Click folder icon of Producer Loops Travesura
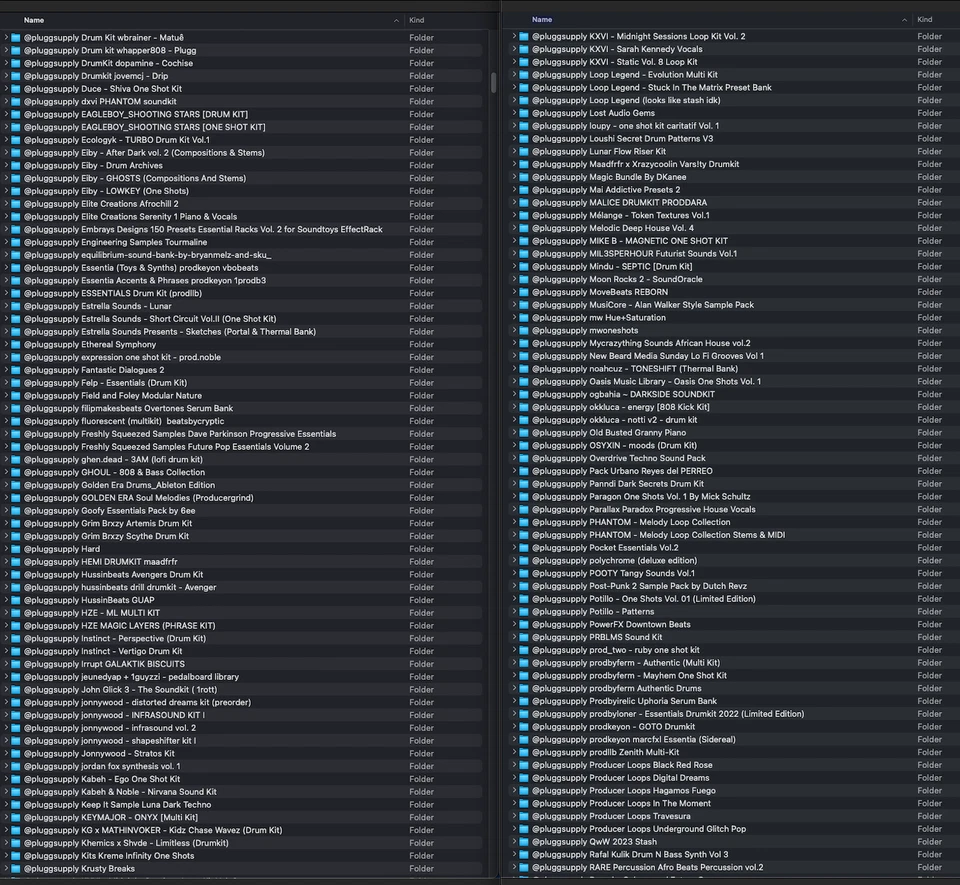 (524, 816)
